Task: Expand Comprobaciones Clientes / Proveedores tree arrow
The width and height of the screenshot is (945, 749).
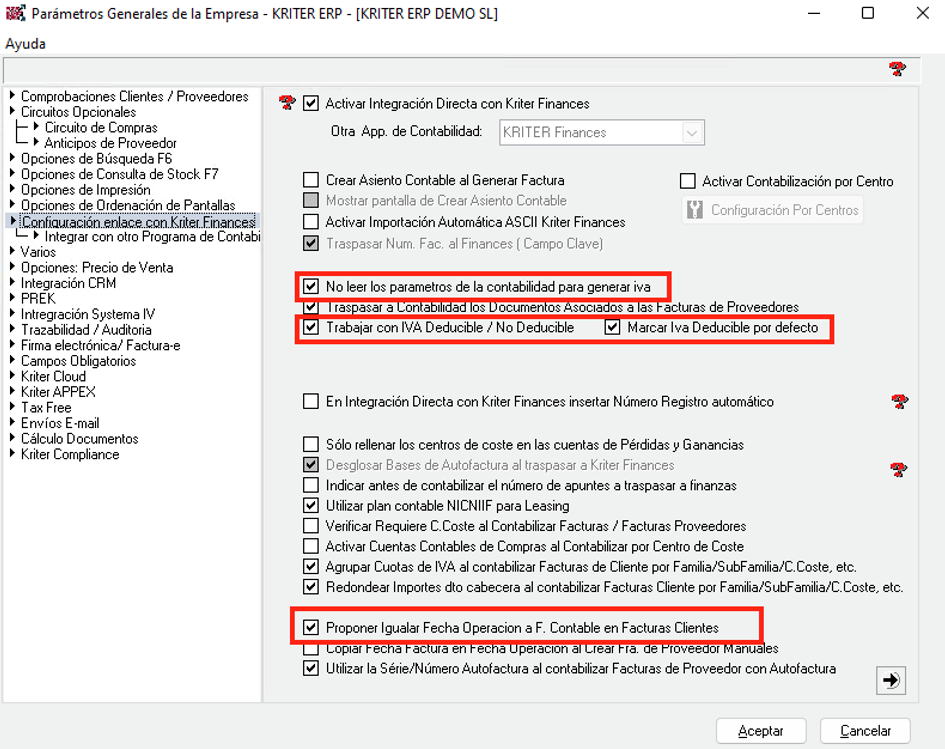Action: coord(12,96)
